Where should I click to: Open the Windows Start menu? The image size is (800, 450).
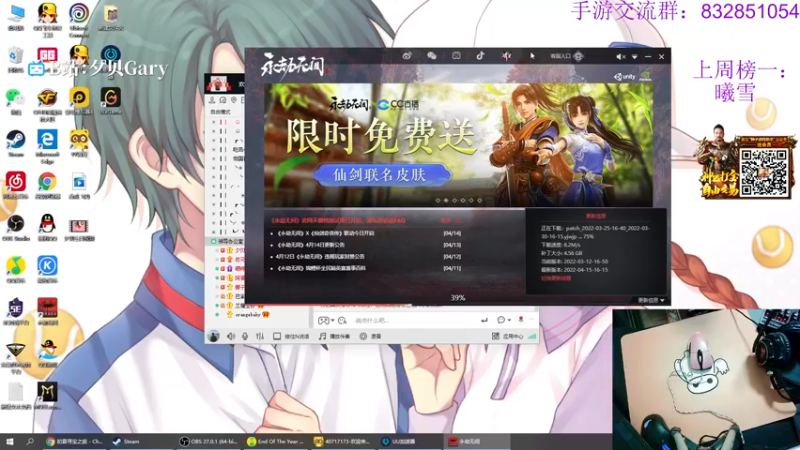click(x=10, y=441)
